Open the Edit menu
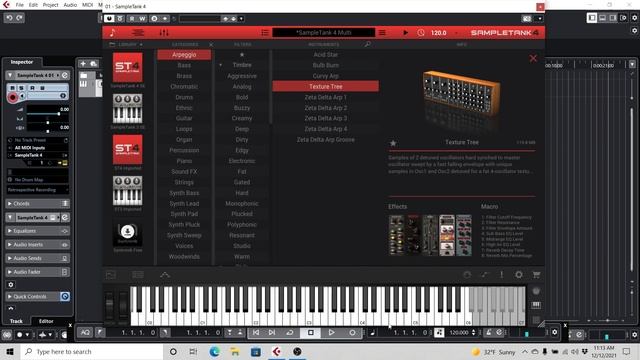 [x=33, y=5]
